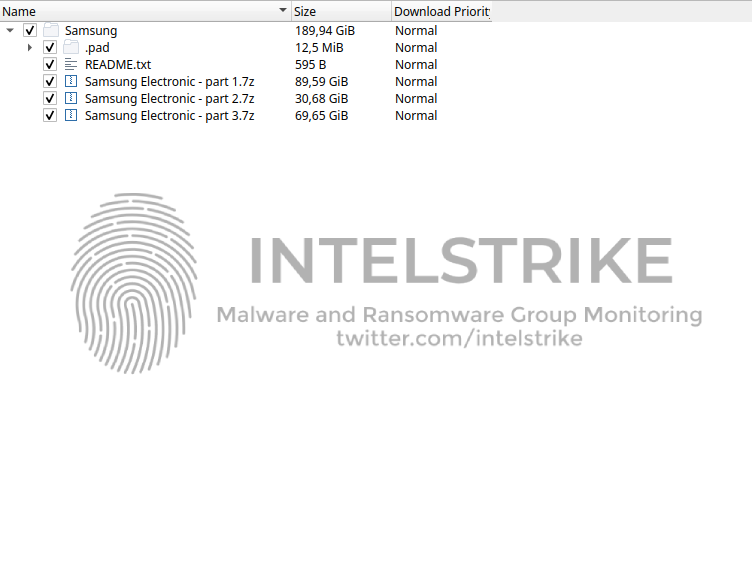This screenshot has width=752, height=566.
Task: Select the README.txt file name
Action: click(x=118, y=64)
